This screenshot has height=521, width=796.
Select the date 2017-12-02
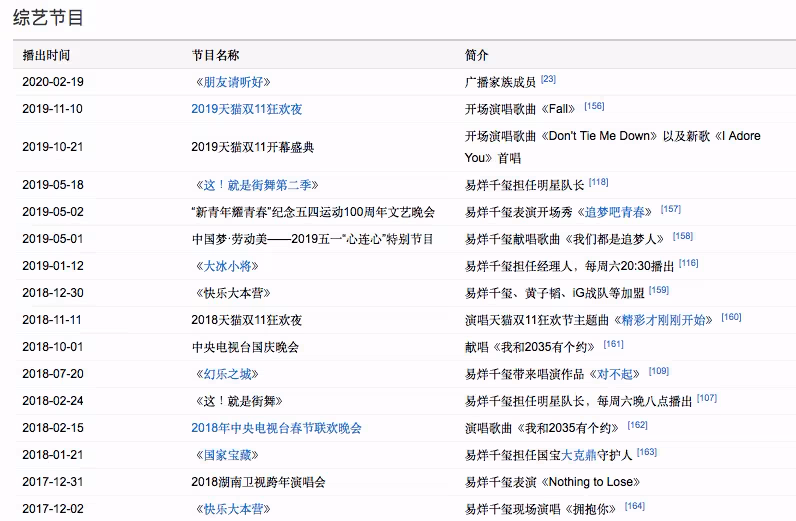coord(53,509)
